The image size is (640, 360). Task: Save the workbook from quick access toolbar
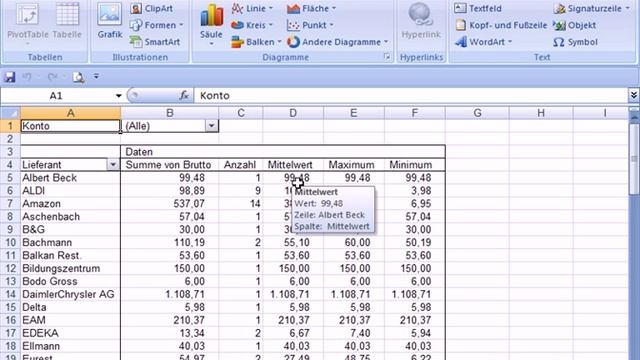pos(9,76)
